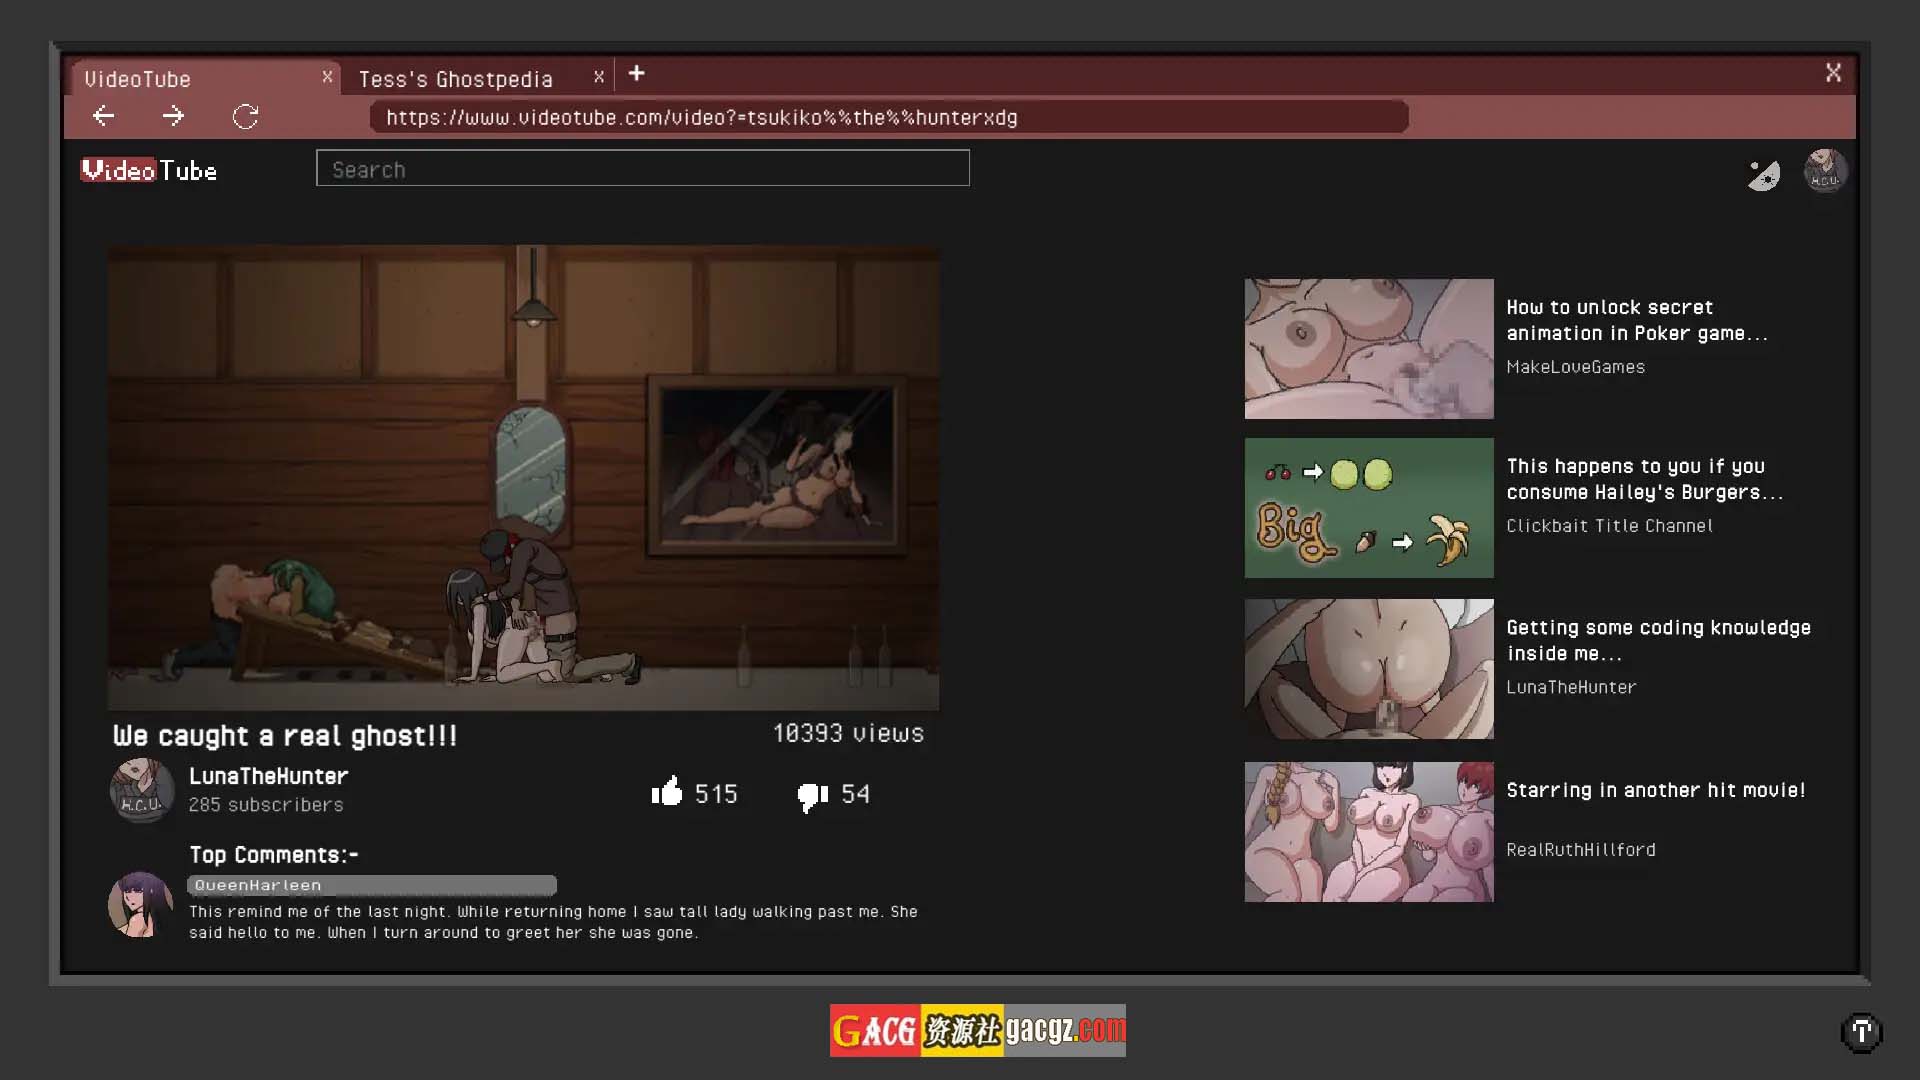Close the VideoTube tab

pos(327,77)
